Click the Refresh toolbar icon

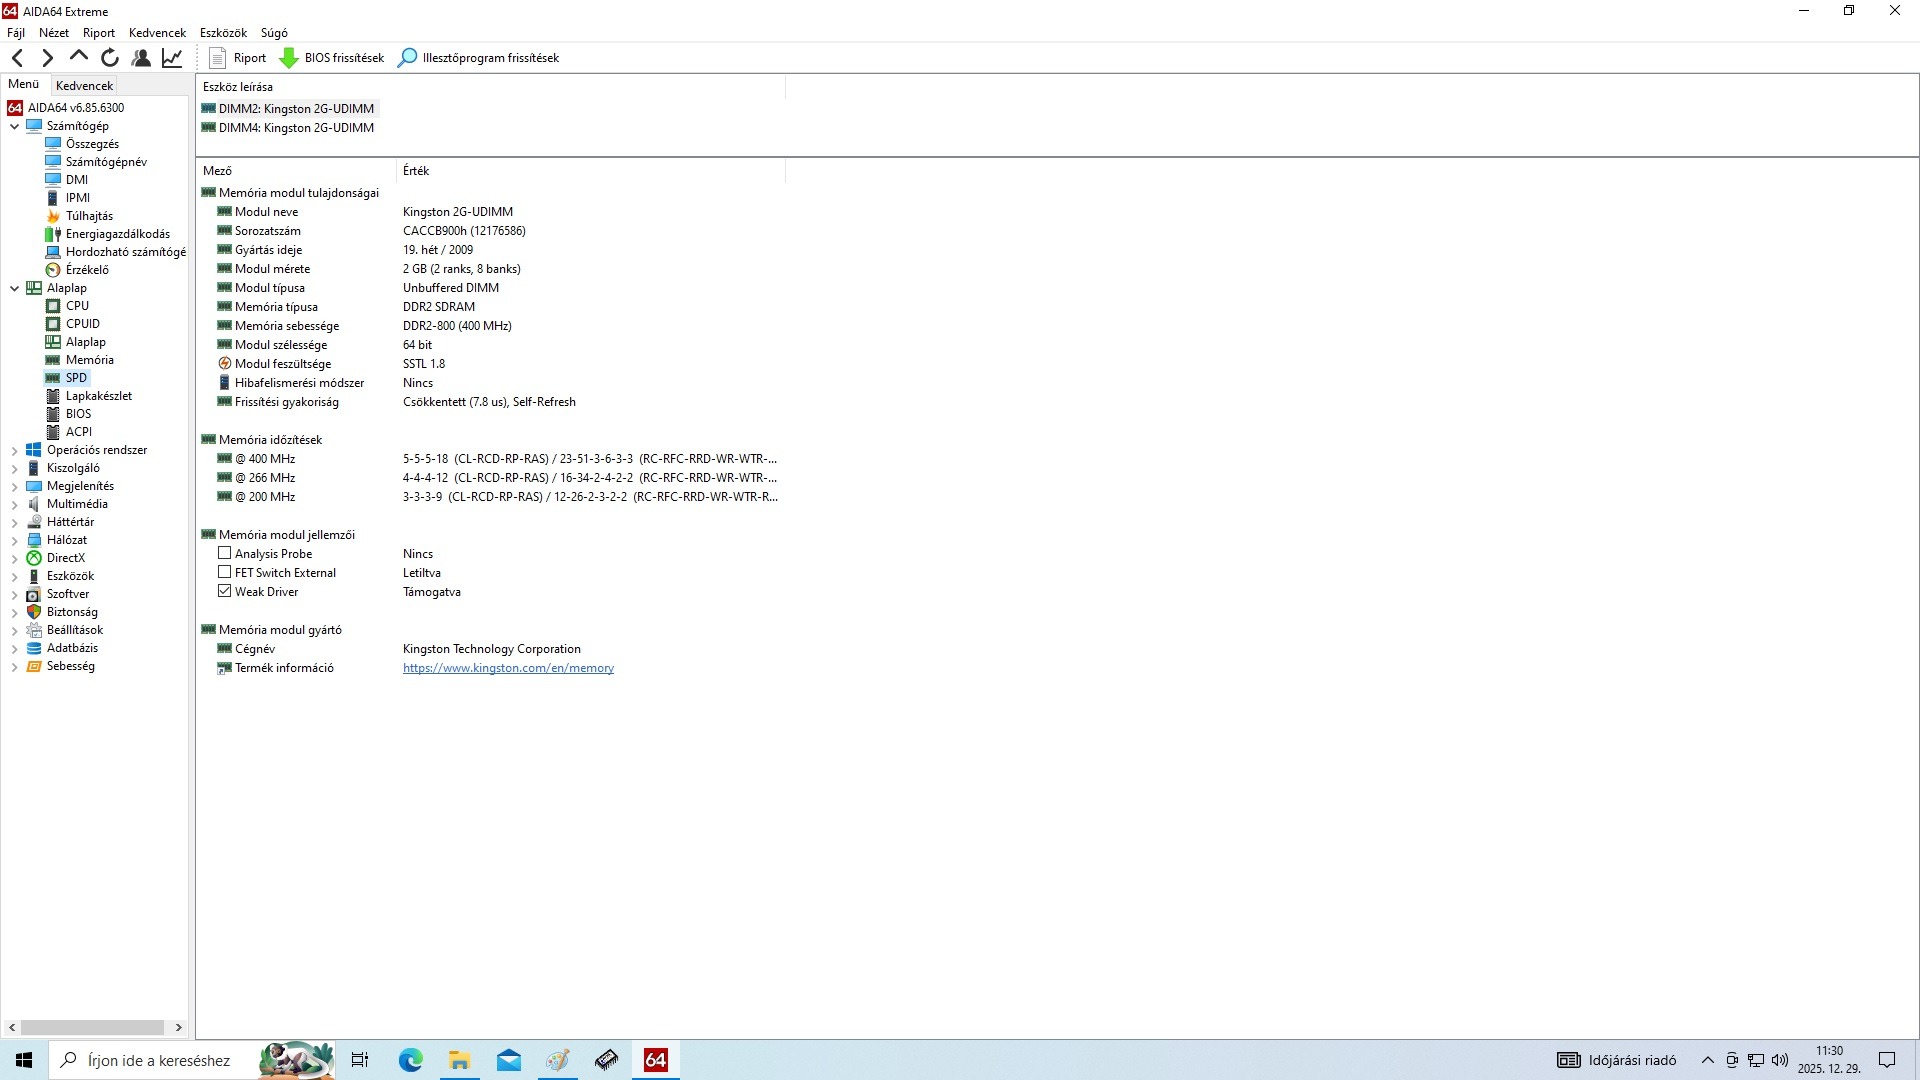click(x=110, y=58)
